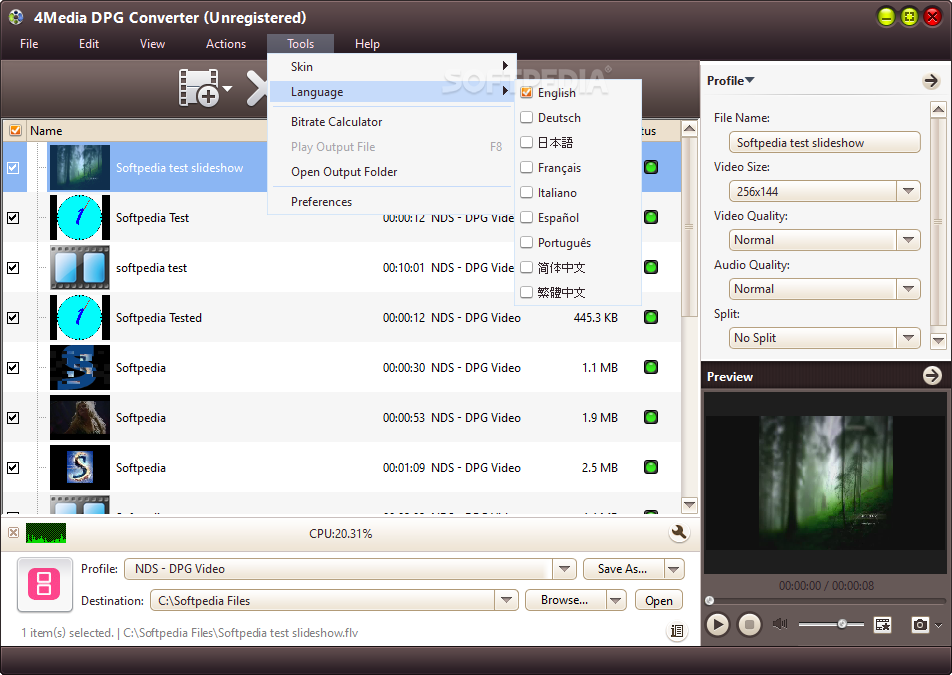This screenshot has height=675, width=952.
Task: Choose Français language option
Action: (x=578, y=168)
